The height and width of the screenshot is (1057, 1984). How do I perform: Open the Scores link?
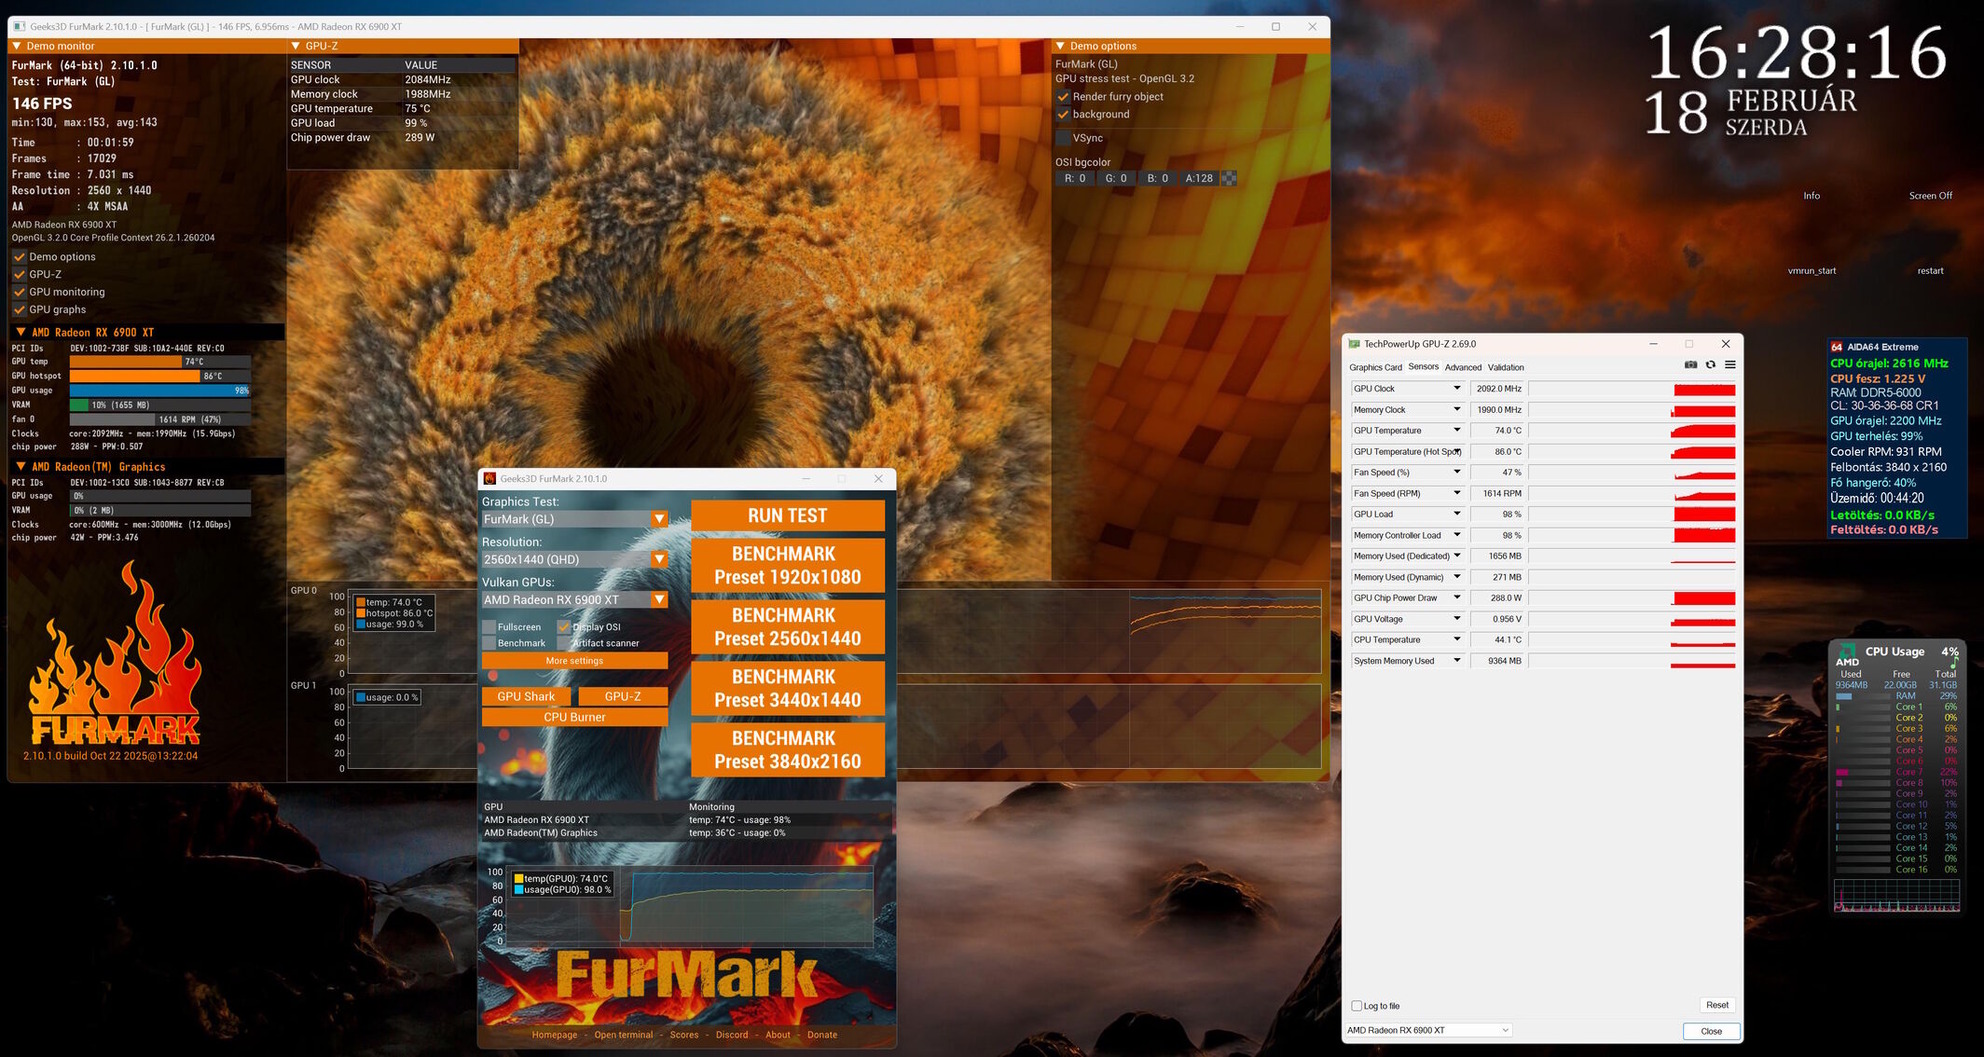click(684, 1035)
